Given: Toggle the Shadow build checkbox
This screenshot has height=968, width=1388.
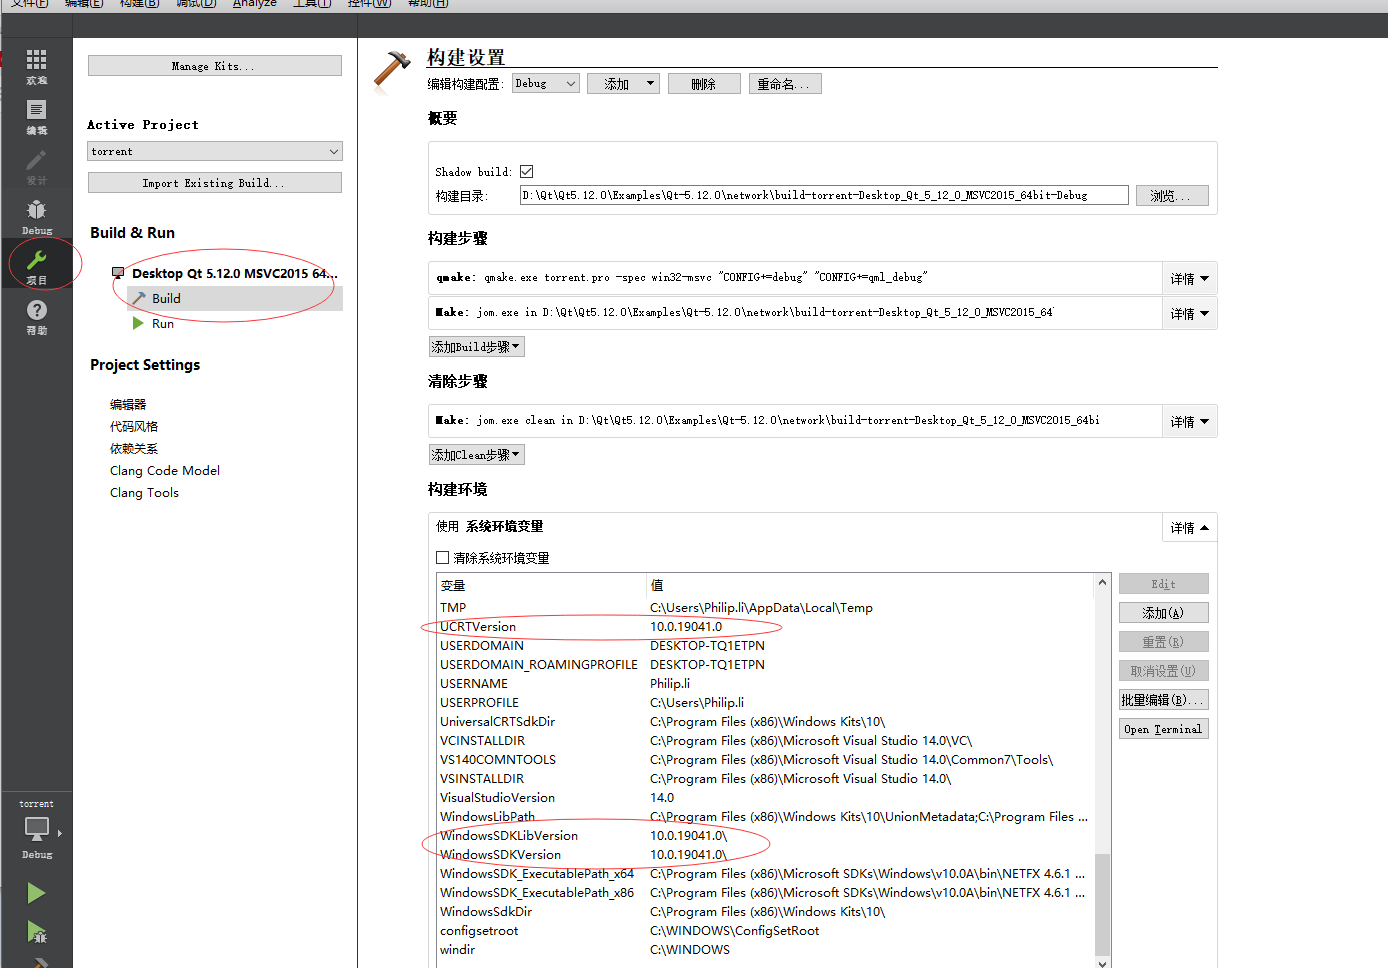Looking at the screenshot, I should point(526,170).
